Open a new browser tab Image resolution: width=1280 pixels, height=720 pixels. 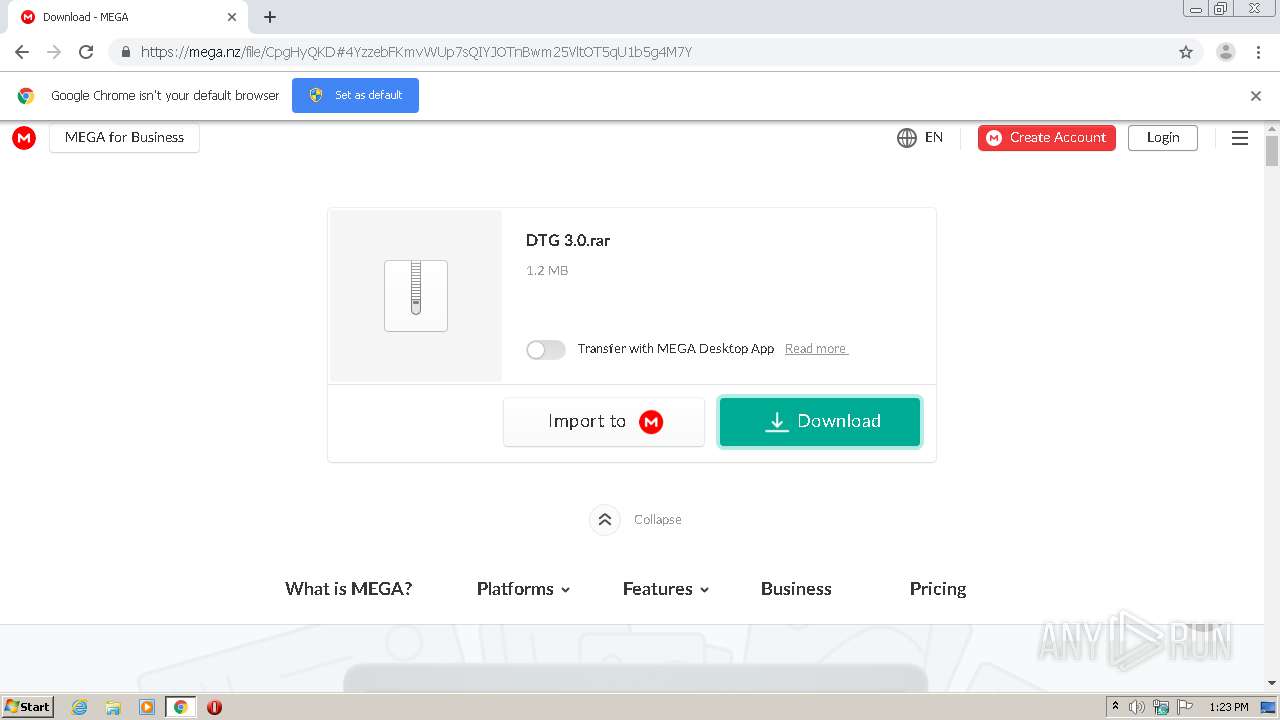270,17
